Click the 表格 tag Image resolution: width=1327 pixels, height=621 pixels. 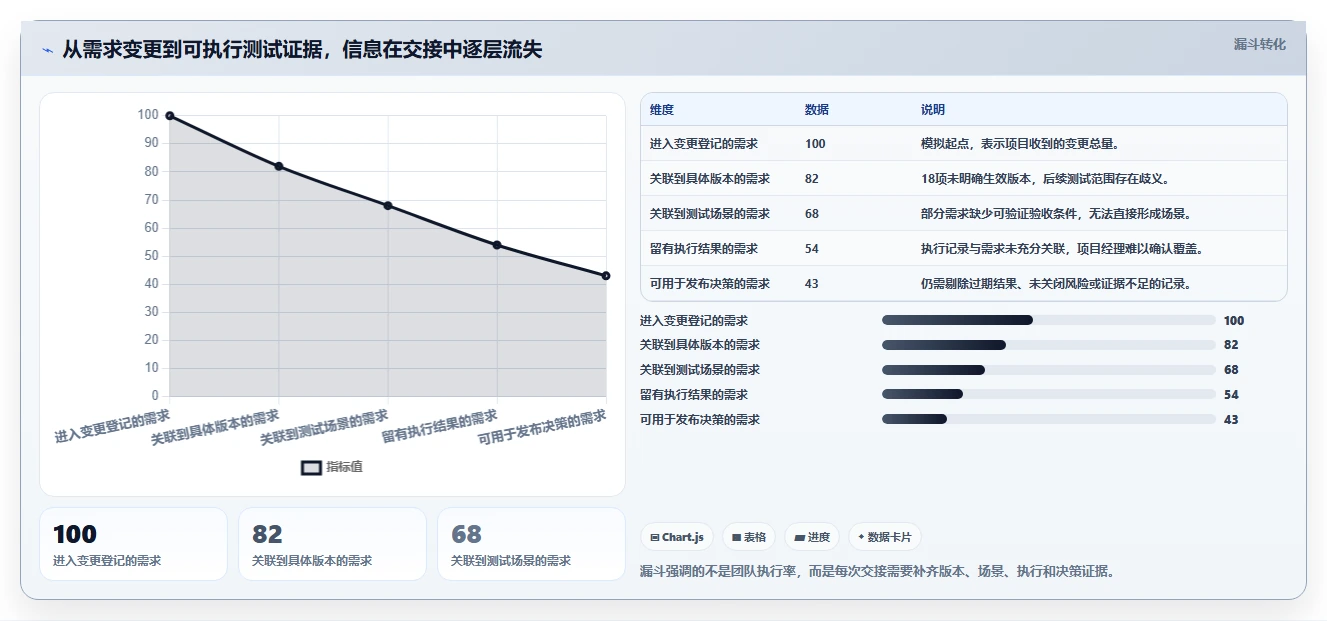pos(749,537)
